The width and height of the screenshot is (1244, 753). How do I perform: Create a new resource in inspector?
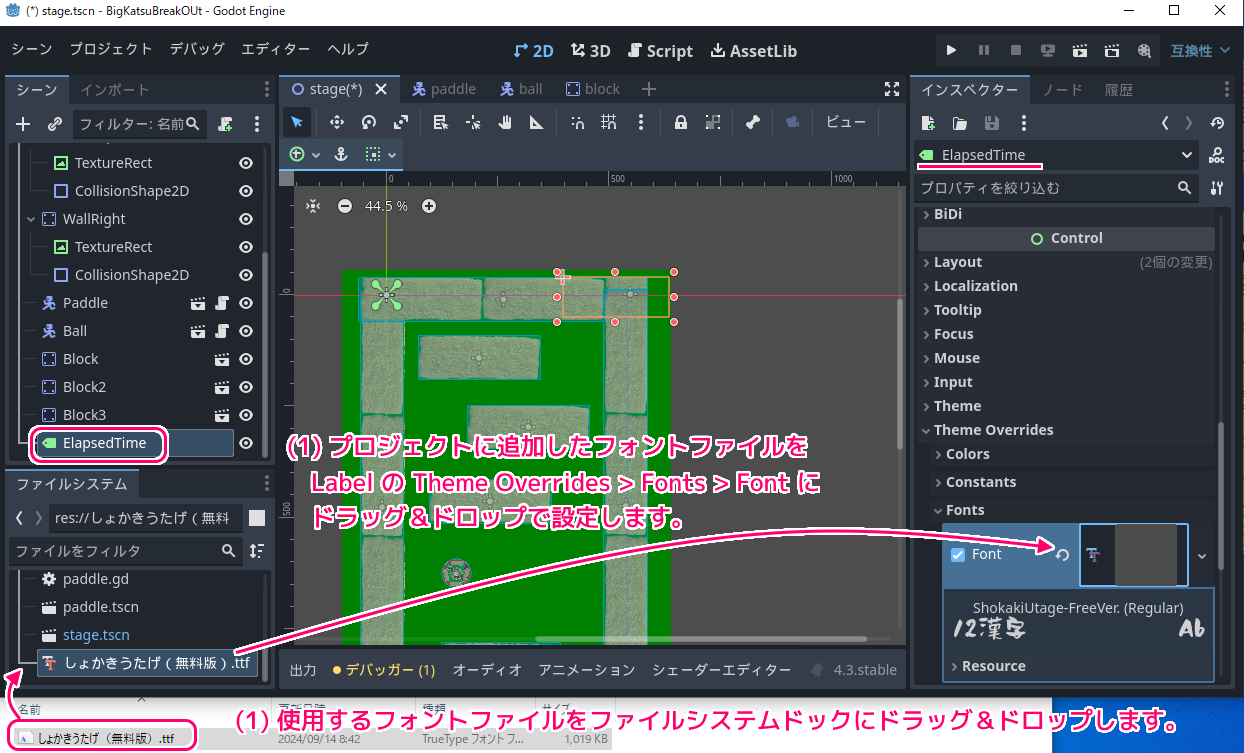click(x=928, y=123)
